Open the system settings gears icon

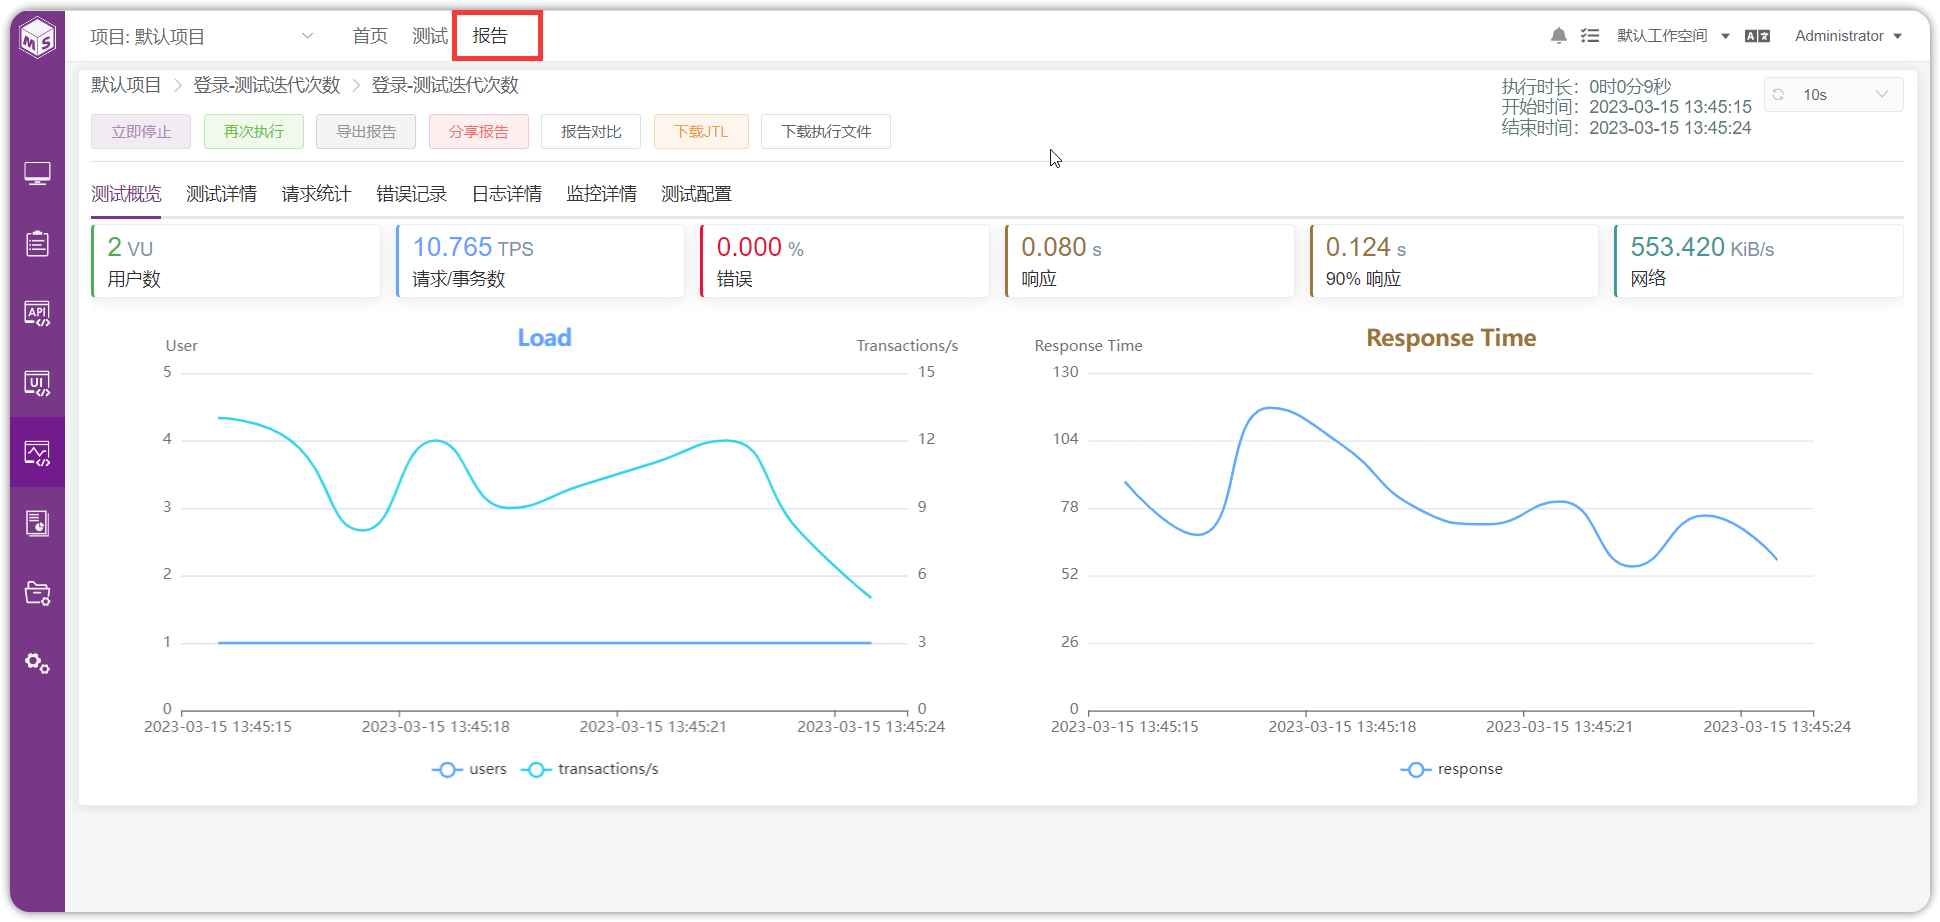click(38, 663)
